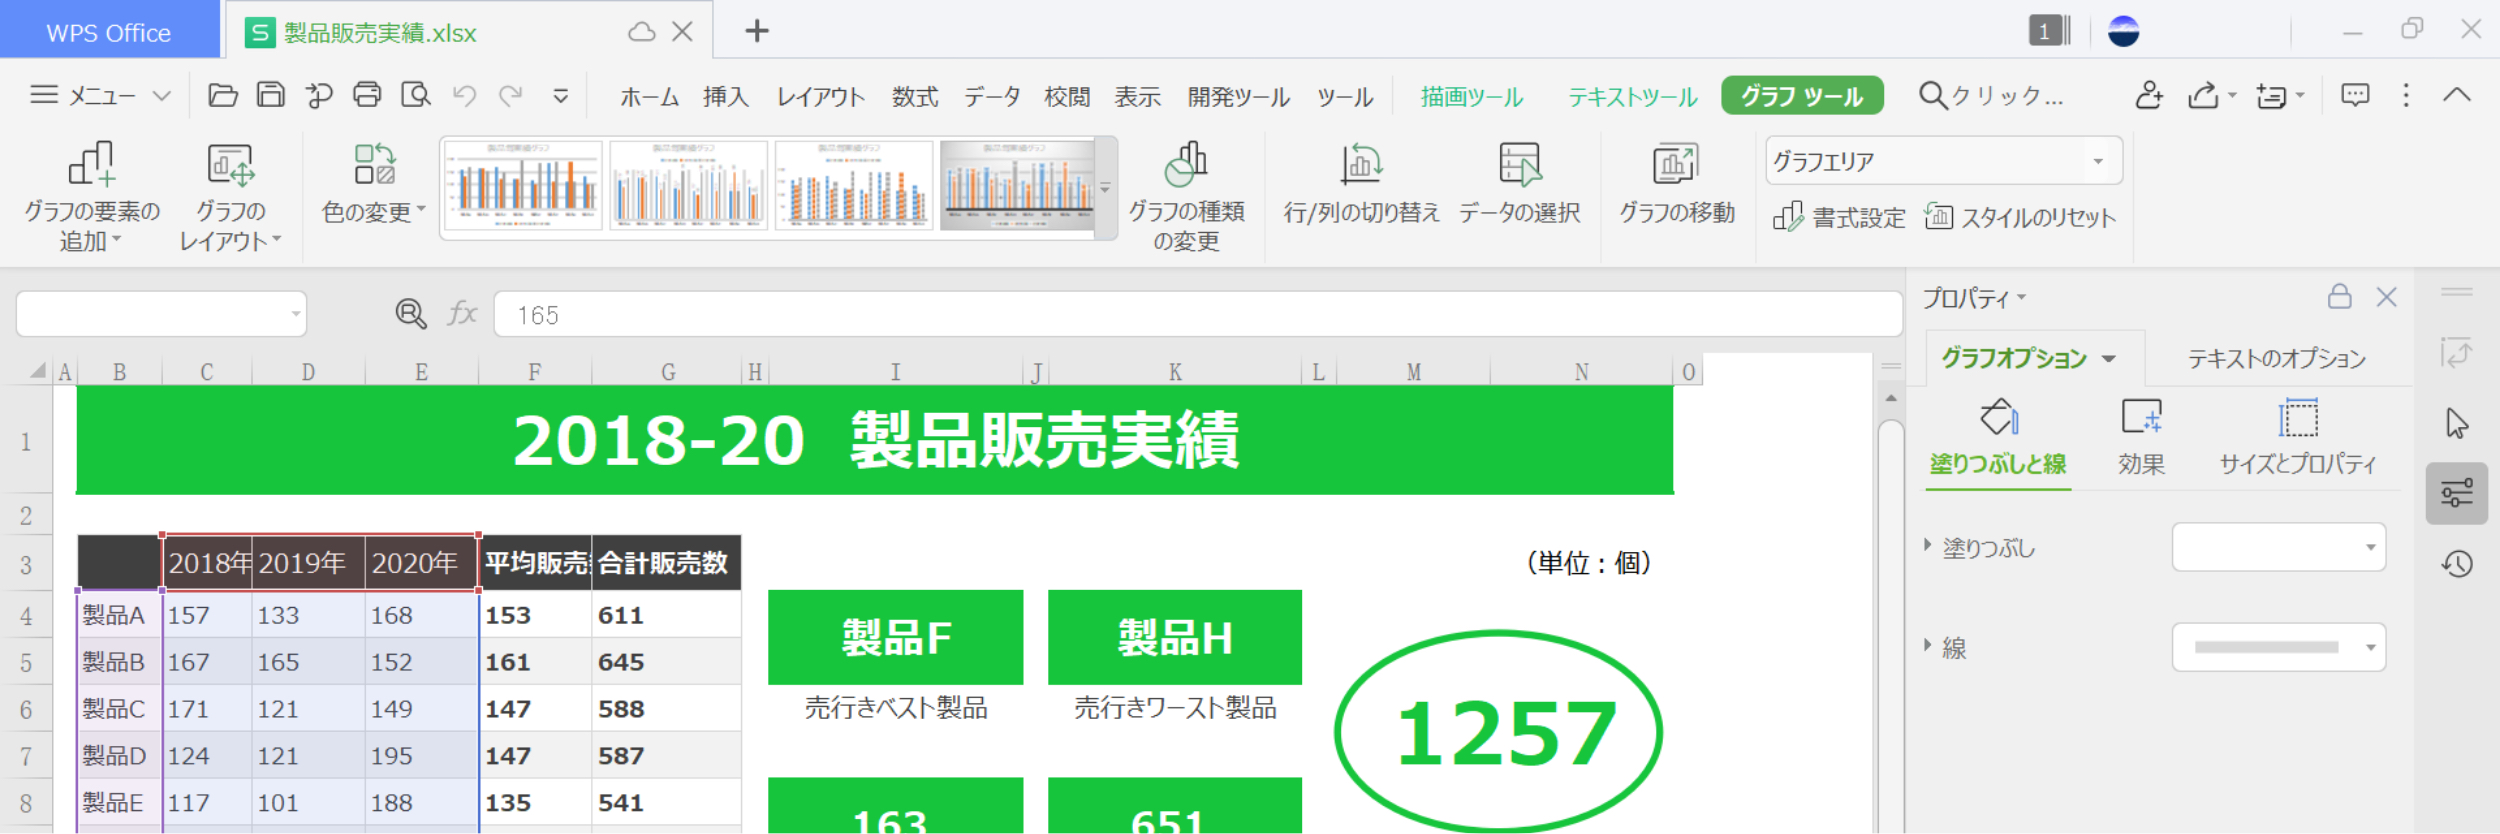Open the メニュー hamburger menu
The width and height of the screenshot is (2500, 834).
pyautogui.click(x=100, y=96)
